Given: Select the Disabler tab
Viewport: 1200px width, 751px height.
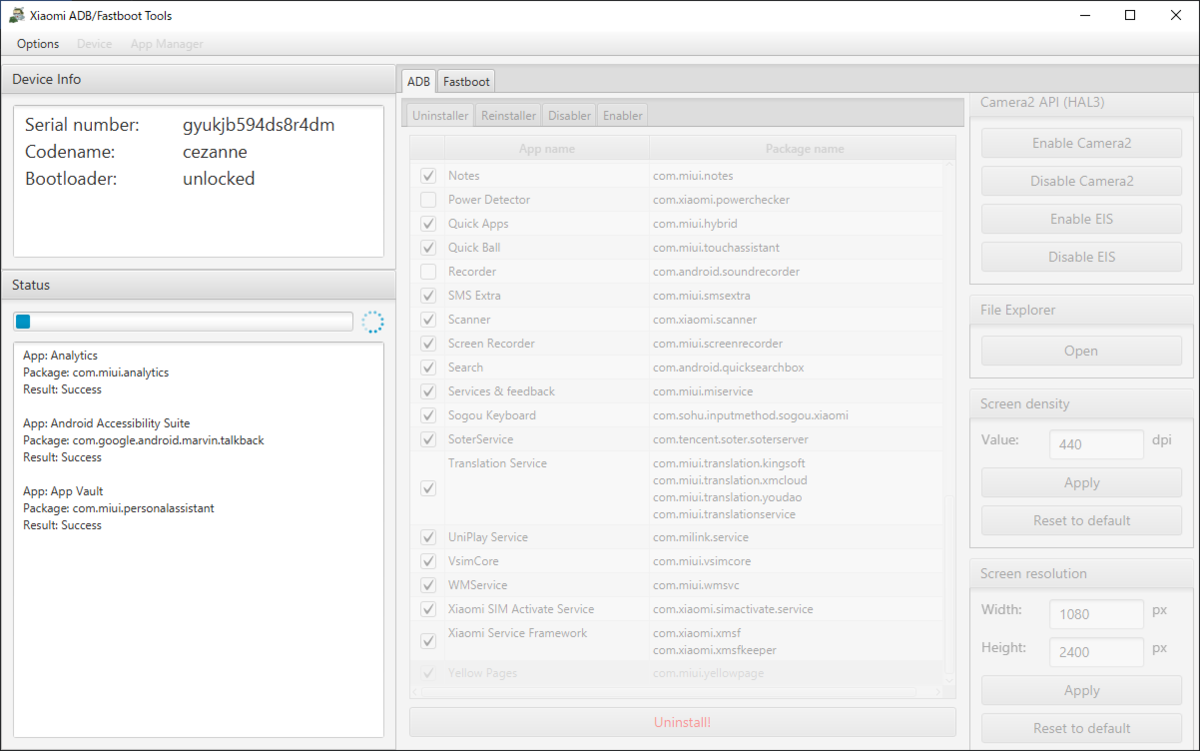Looking at the screenshot, I should pyautogui.click(x=569, y=115).
